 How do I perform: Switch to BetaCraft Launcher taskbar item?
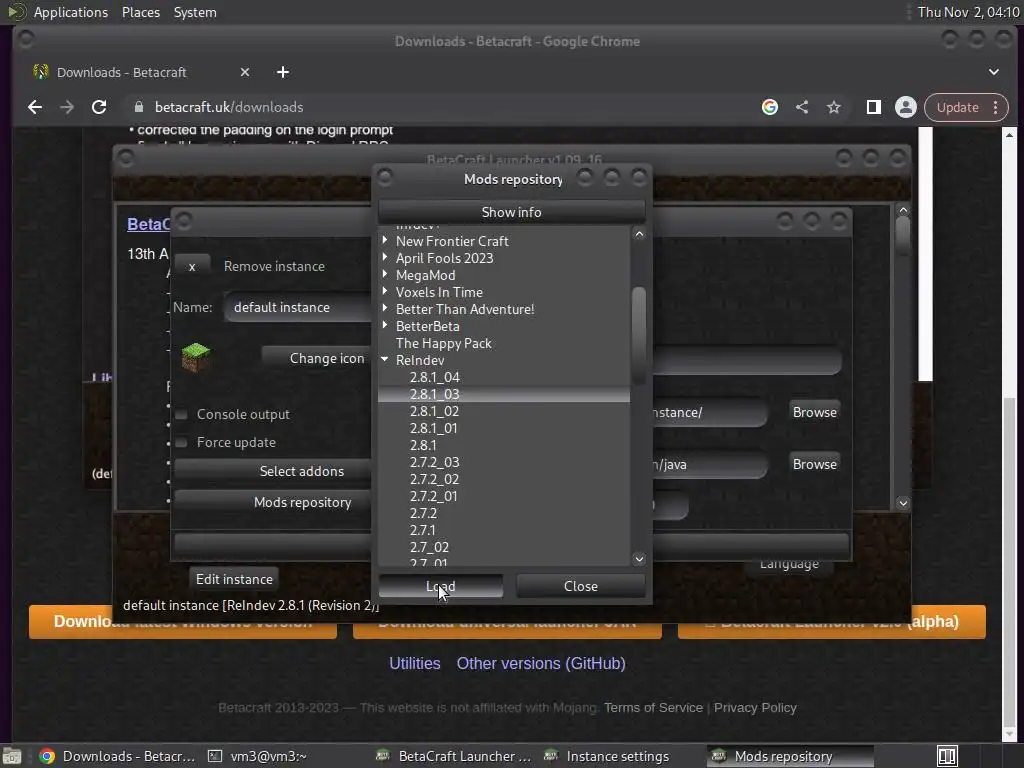coord(454,756)
